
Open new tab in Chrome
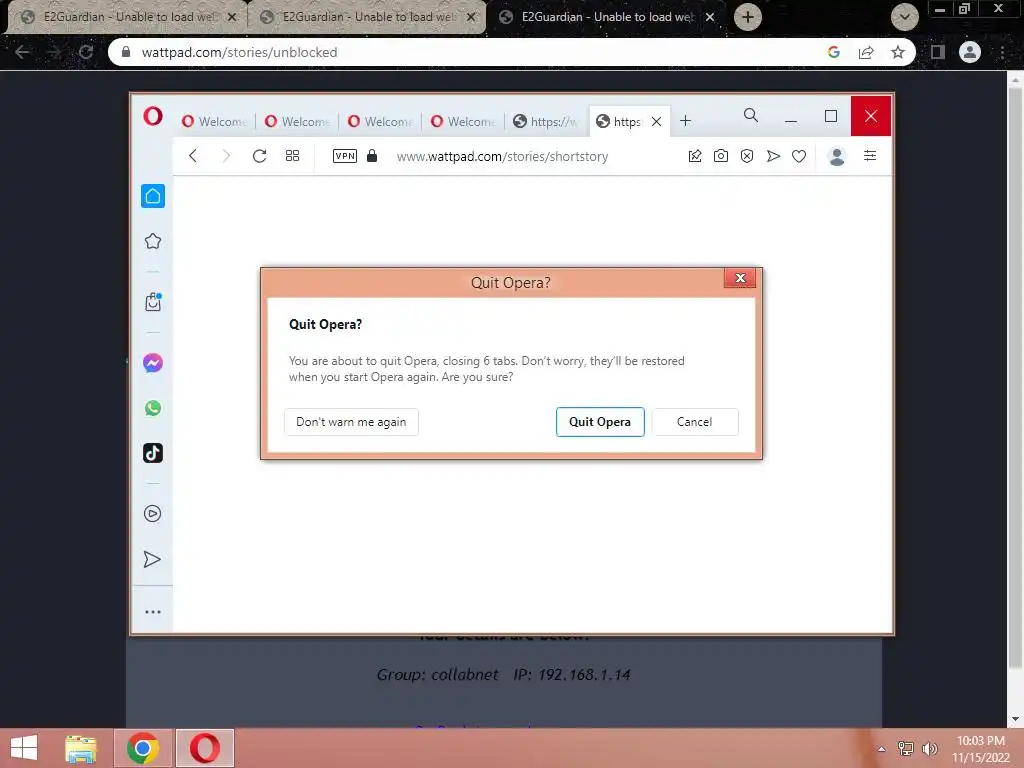[748, 17]
